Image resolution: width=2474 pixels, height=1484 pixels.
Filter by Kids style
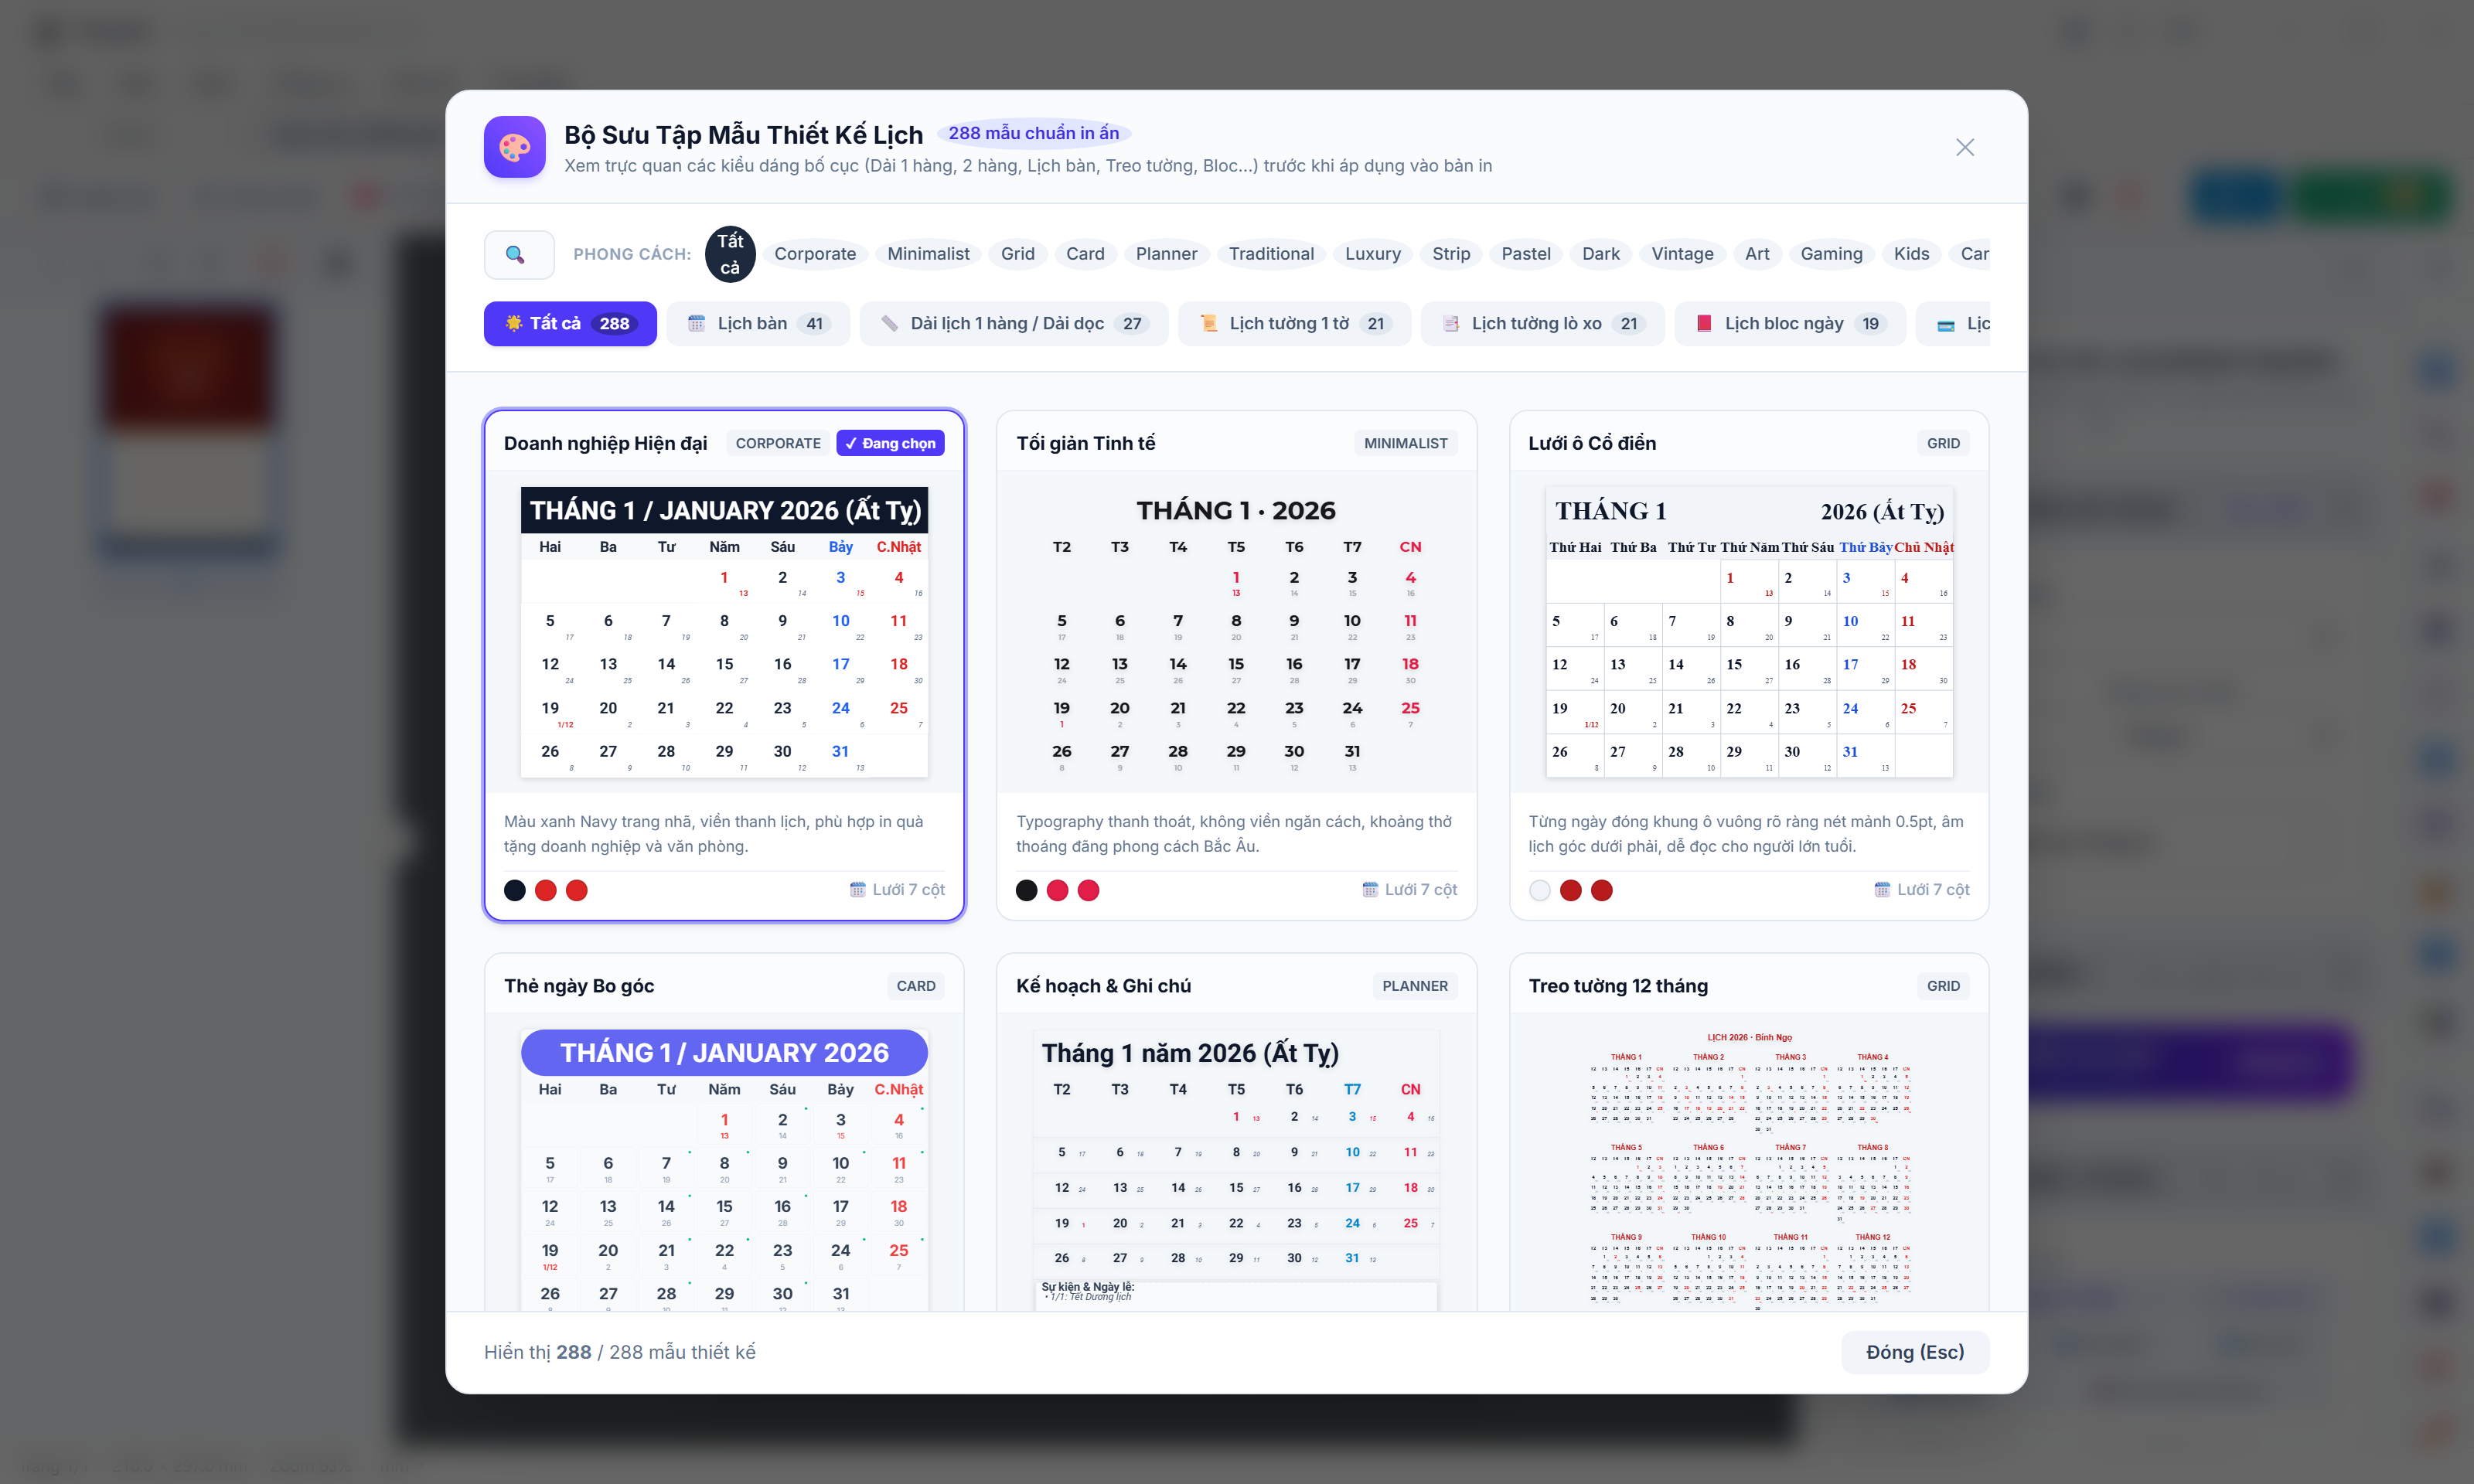[1911, 254]
